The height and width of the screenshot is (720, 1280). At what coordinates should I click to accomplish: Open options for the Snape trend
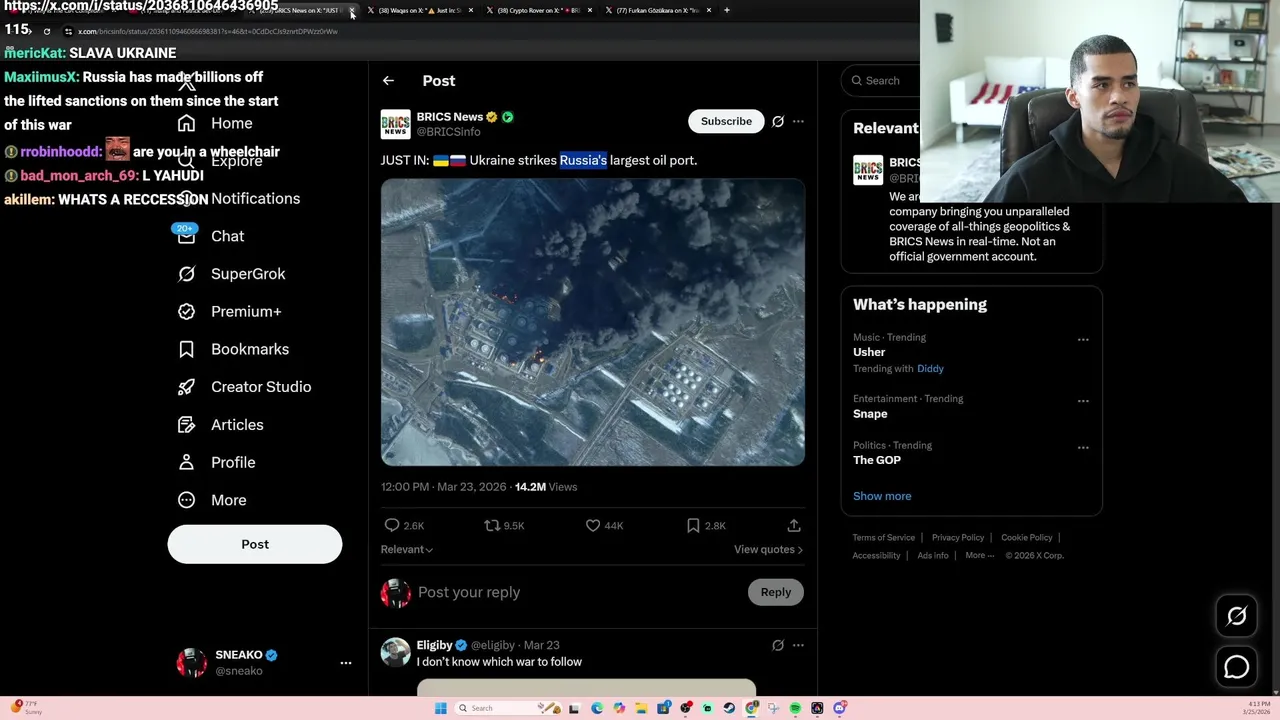pos(1083,401)
